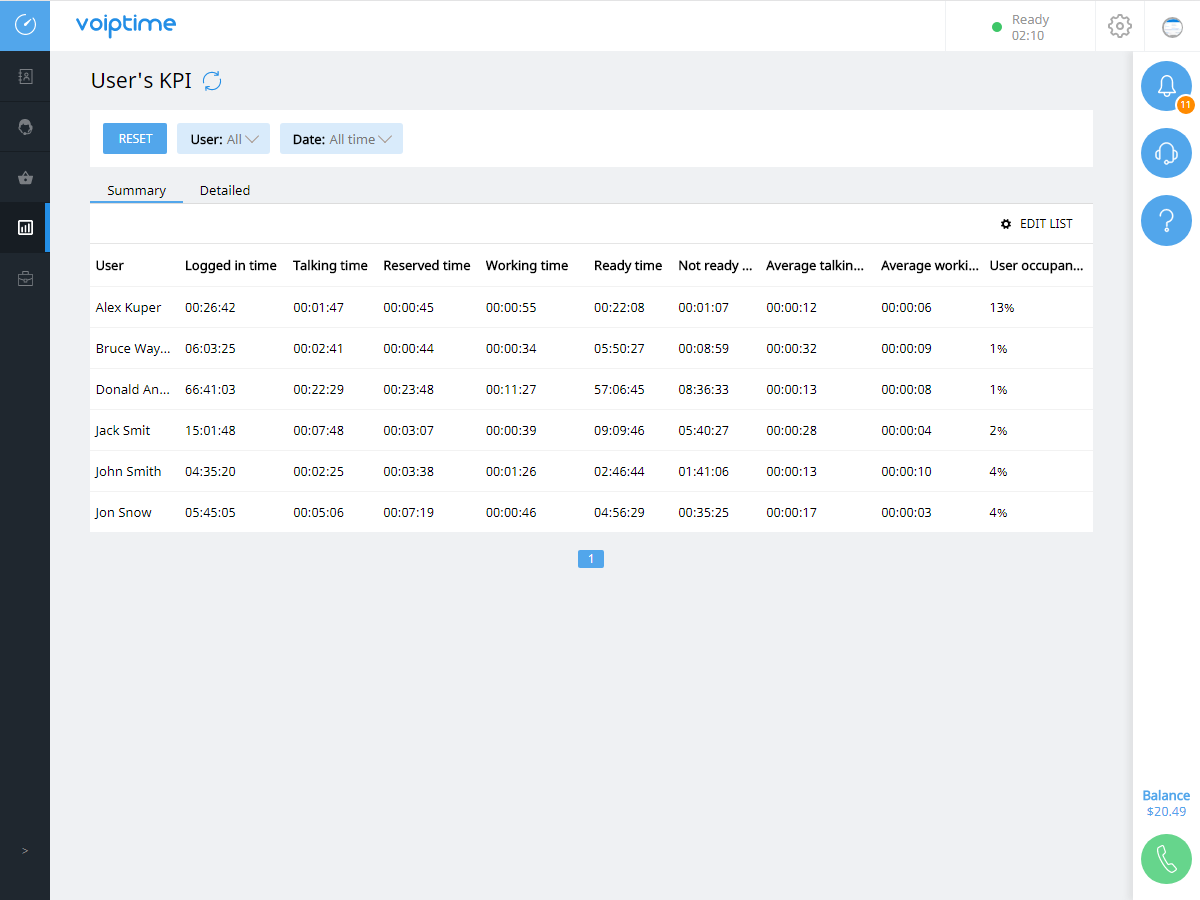This screenshot has width=1200, height=900.
Task: Select the Reports bar chart sidebar icon
Action: [24, 227]
